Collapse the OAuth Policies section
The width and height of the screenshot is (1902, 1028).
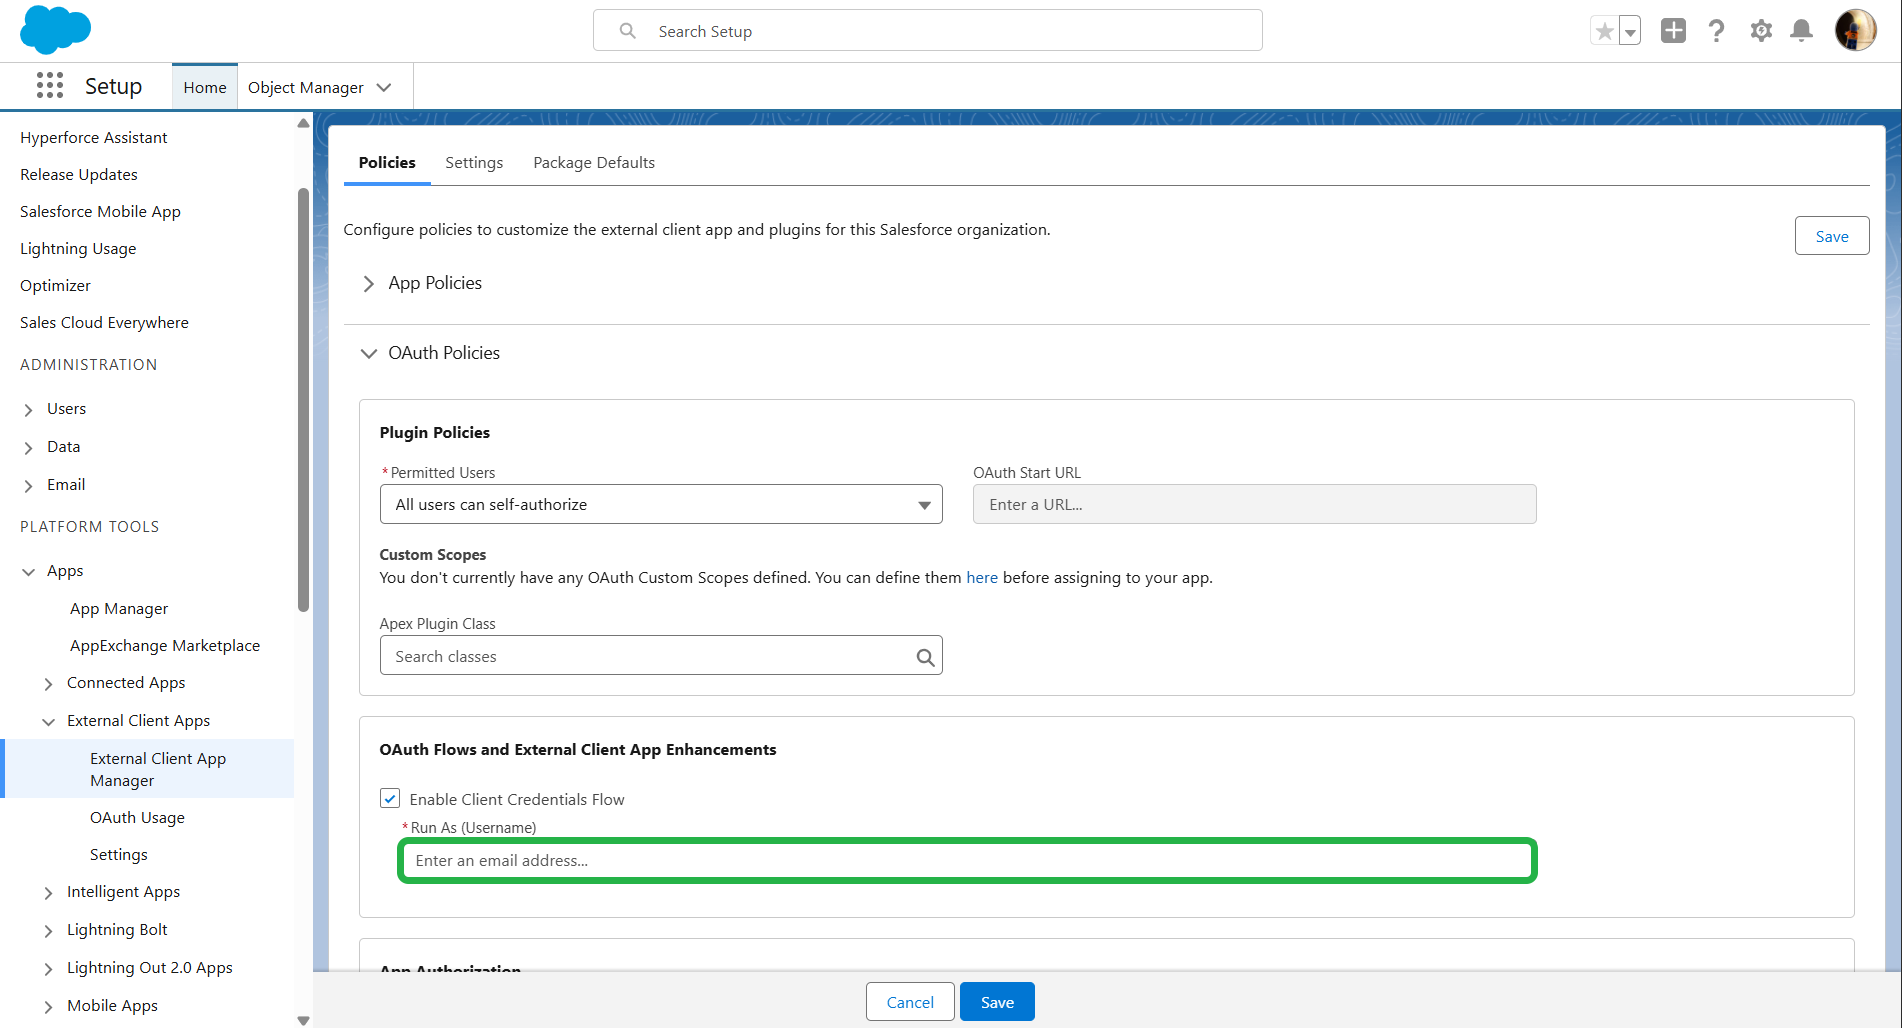click(x=369, y=354)
